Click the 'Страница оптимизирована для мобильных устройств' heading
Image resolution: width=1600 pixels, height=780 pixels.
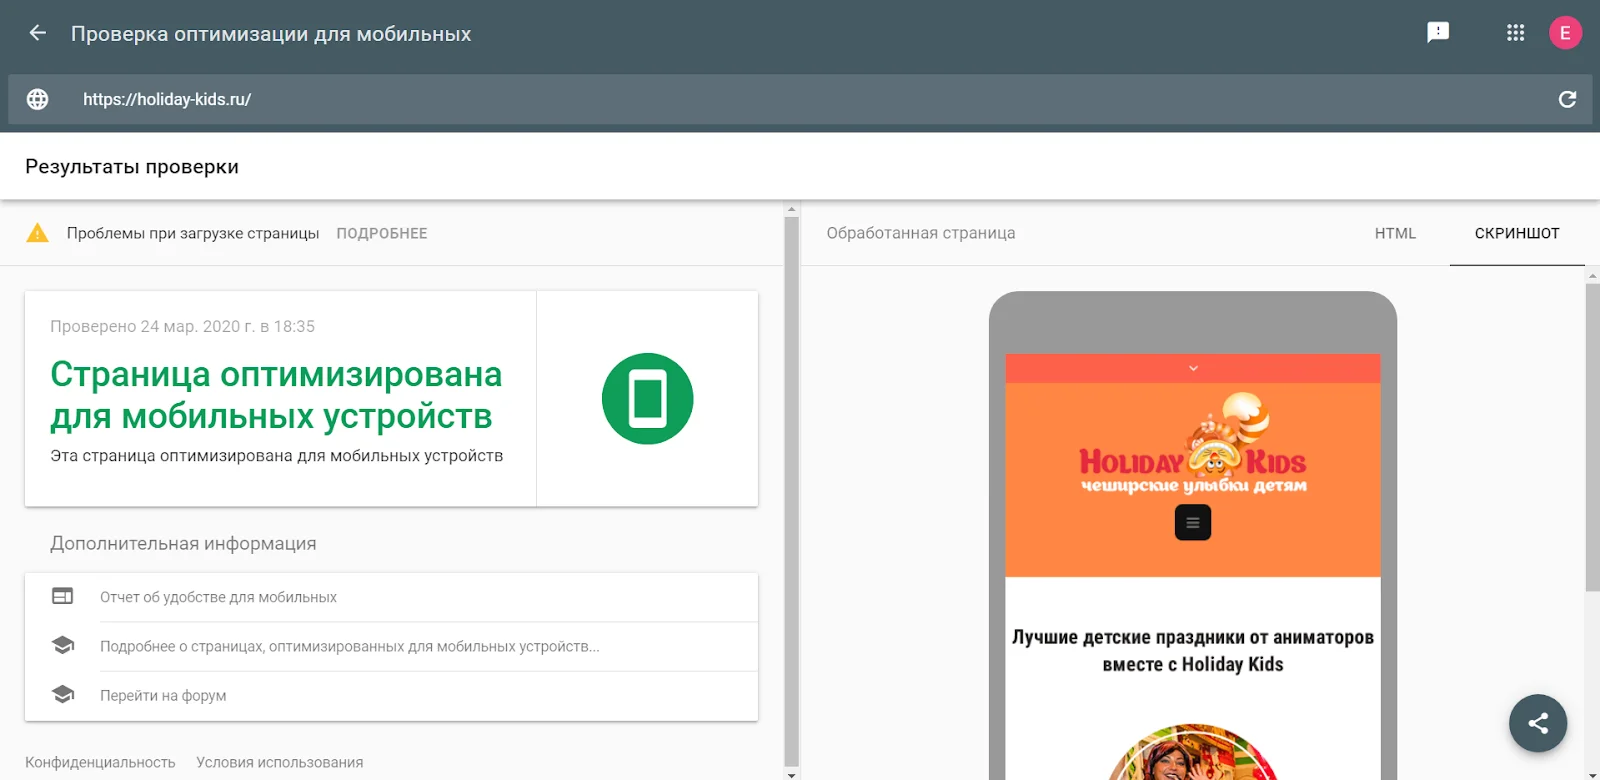(276, 395)
